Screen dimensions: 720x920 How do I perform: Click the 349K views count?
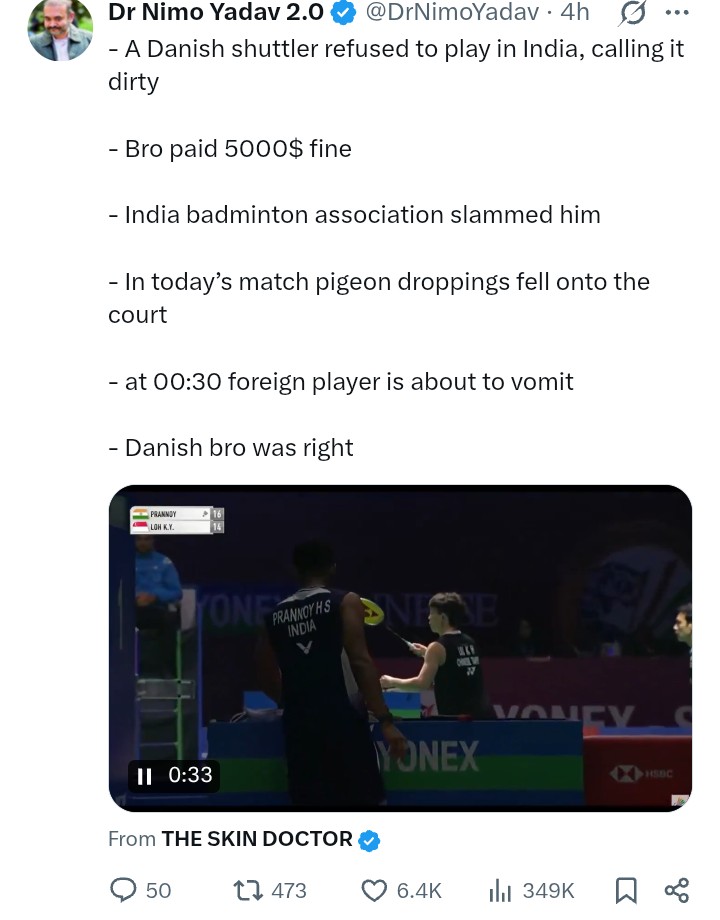(548, 891)
